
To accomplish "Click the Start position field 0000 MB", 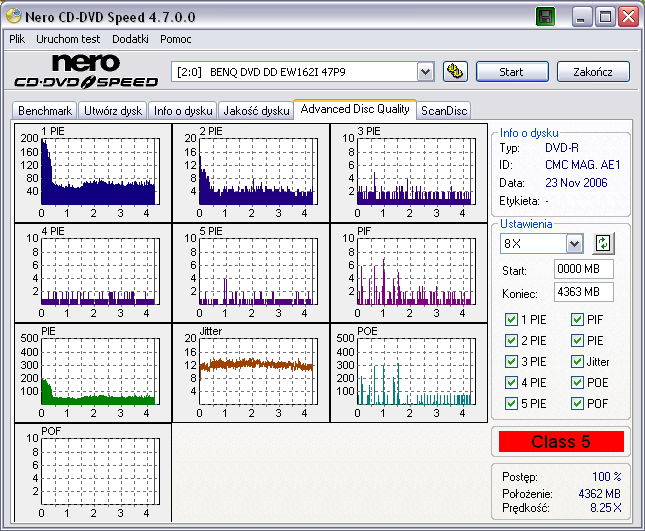I will tap(583, 269).
